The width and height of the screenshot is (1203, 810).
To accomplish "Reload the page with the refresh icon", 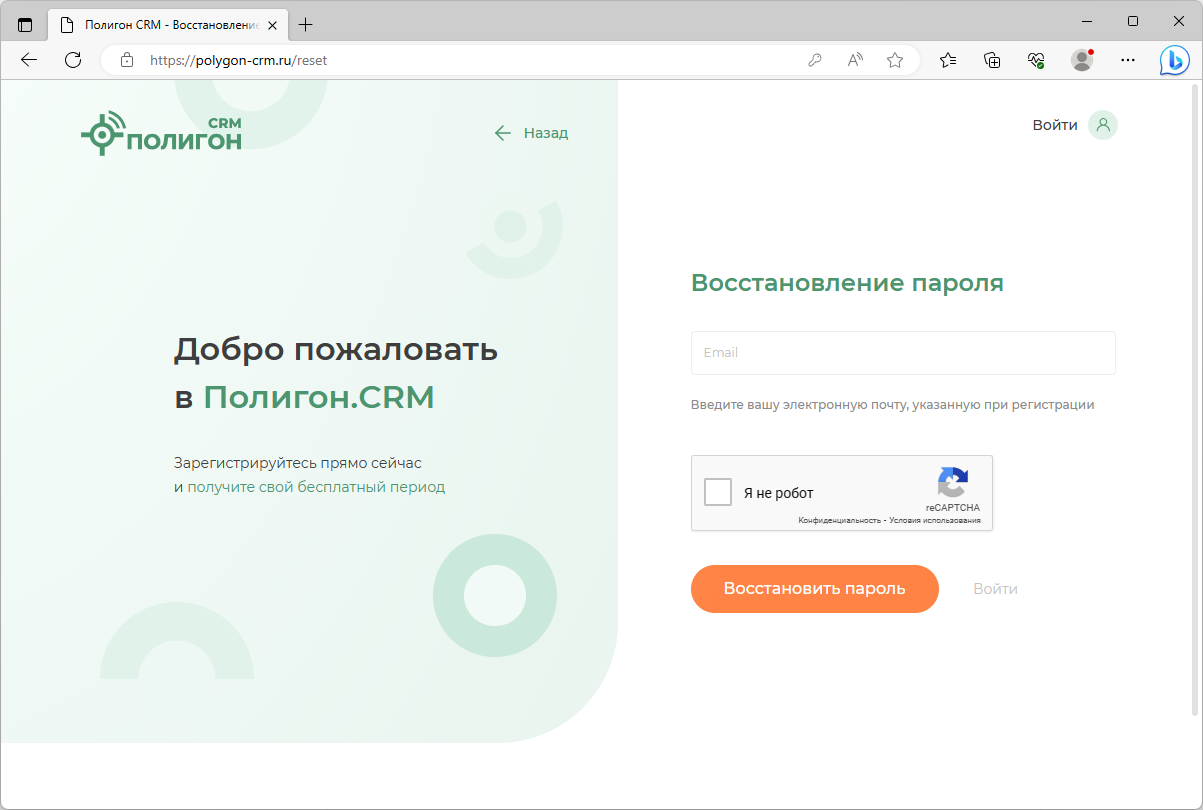I will (x=72, y=60).
